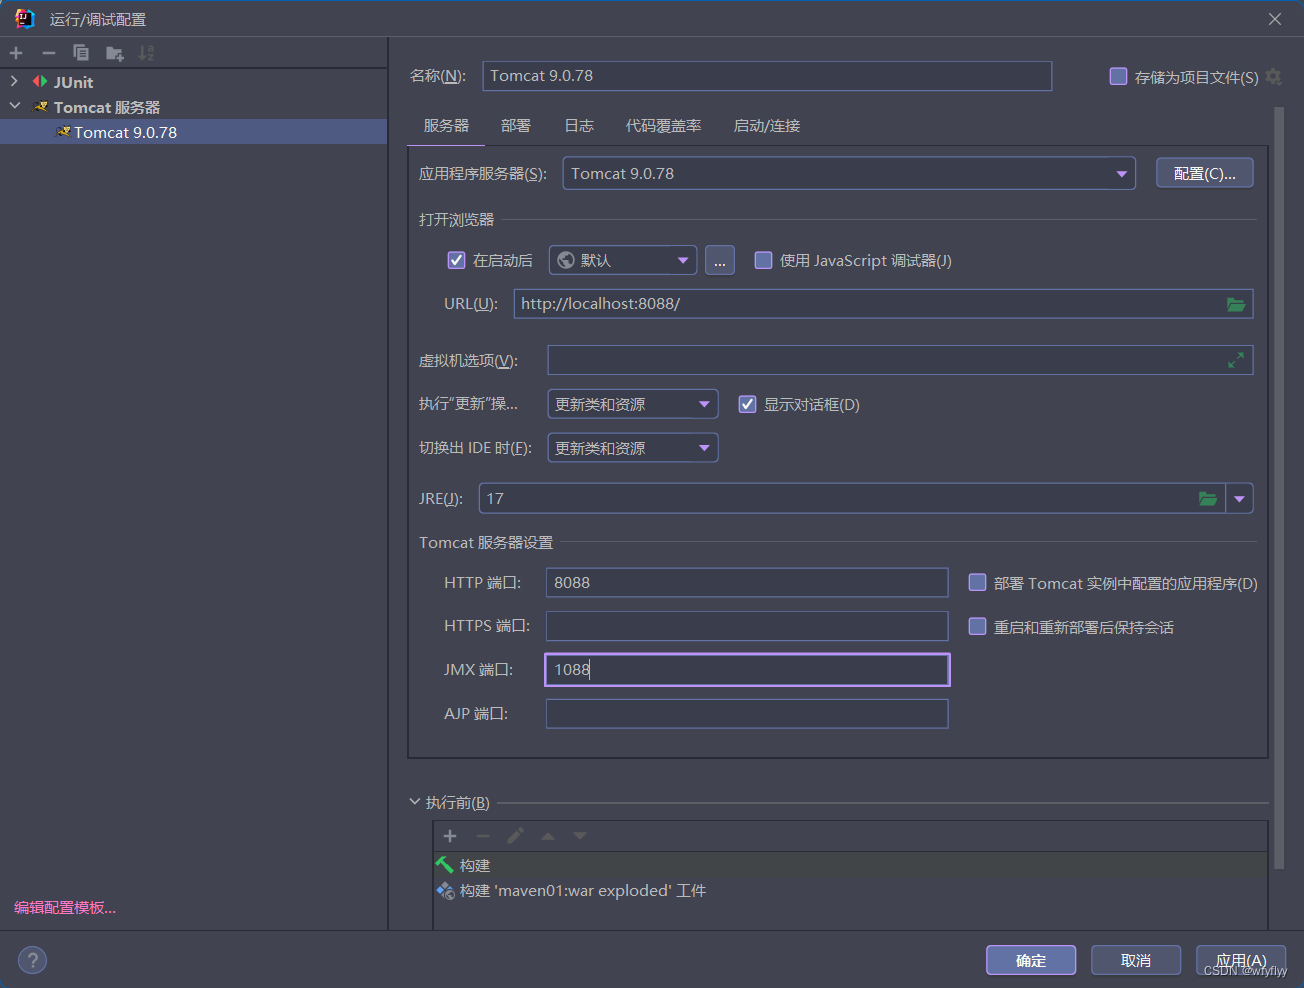Click the Tomcat 服务器 group icon
1304x988 pixels.
pyautogui.click(x=41, y=106)
